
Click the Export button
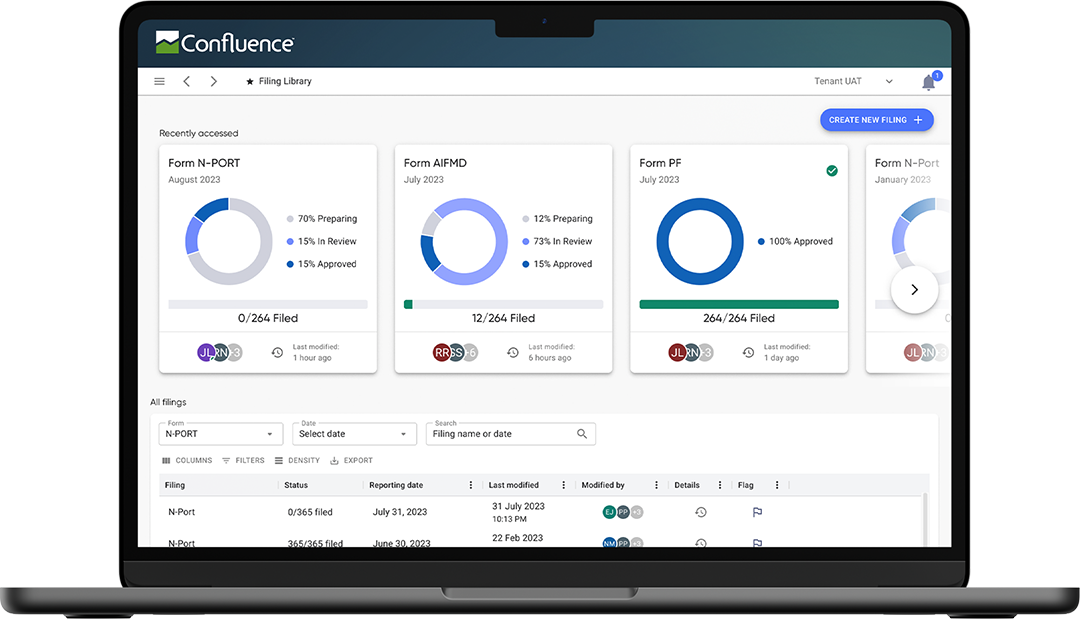pyautogui.click(x=351, y=461)
